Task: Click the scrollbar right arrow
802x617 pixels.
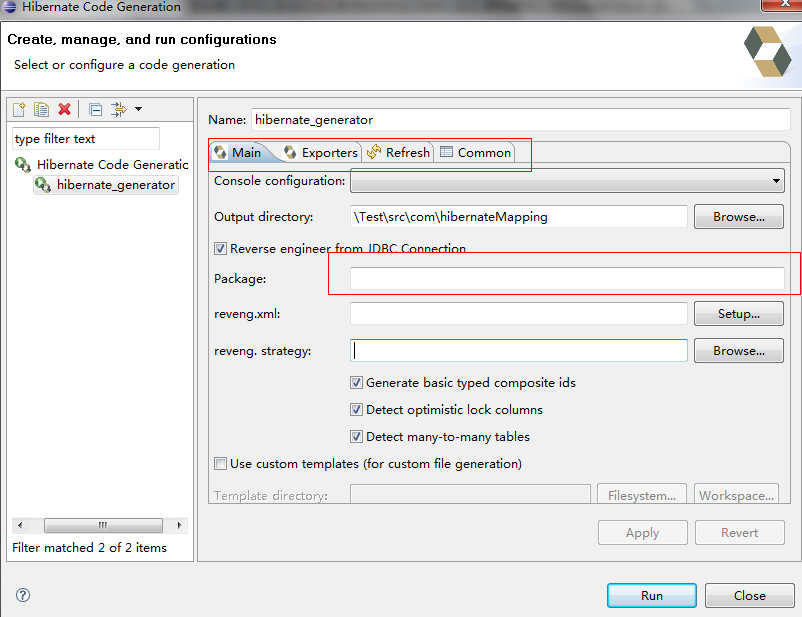Action: [x=180, y=525]
